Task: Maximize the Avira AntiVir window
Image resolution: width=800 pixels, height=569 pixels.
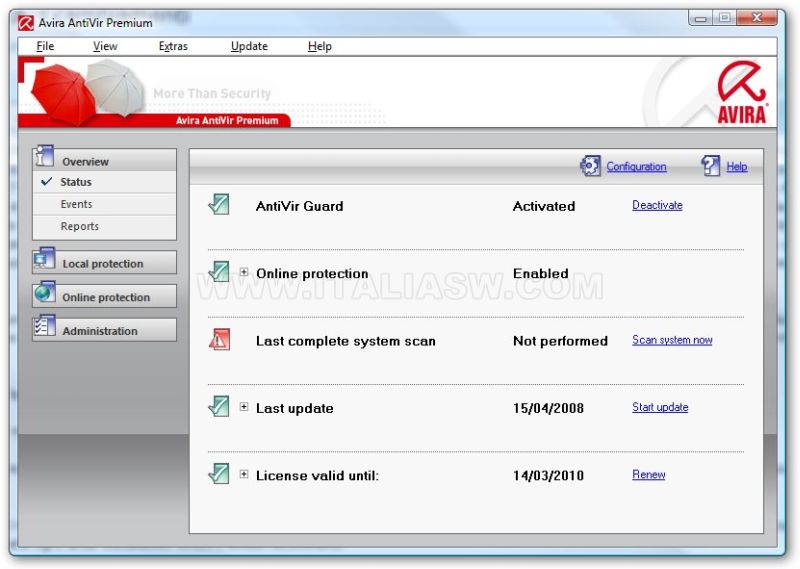Action: (x=724, y=18)
